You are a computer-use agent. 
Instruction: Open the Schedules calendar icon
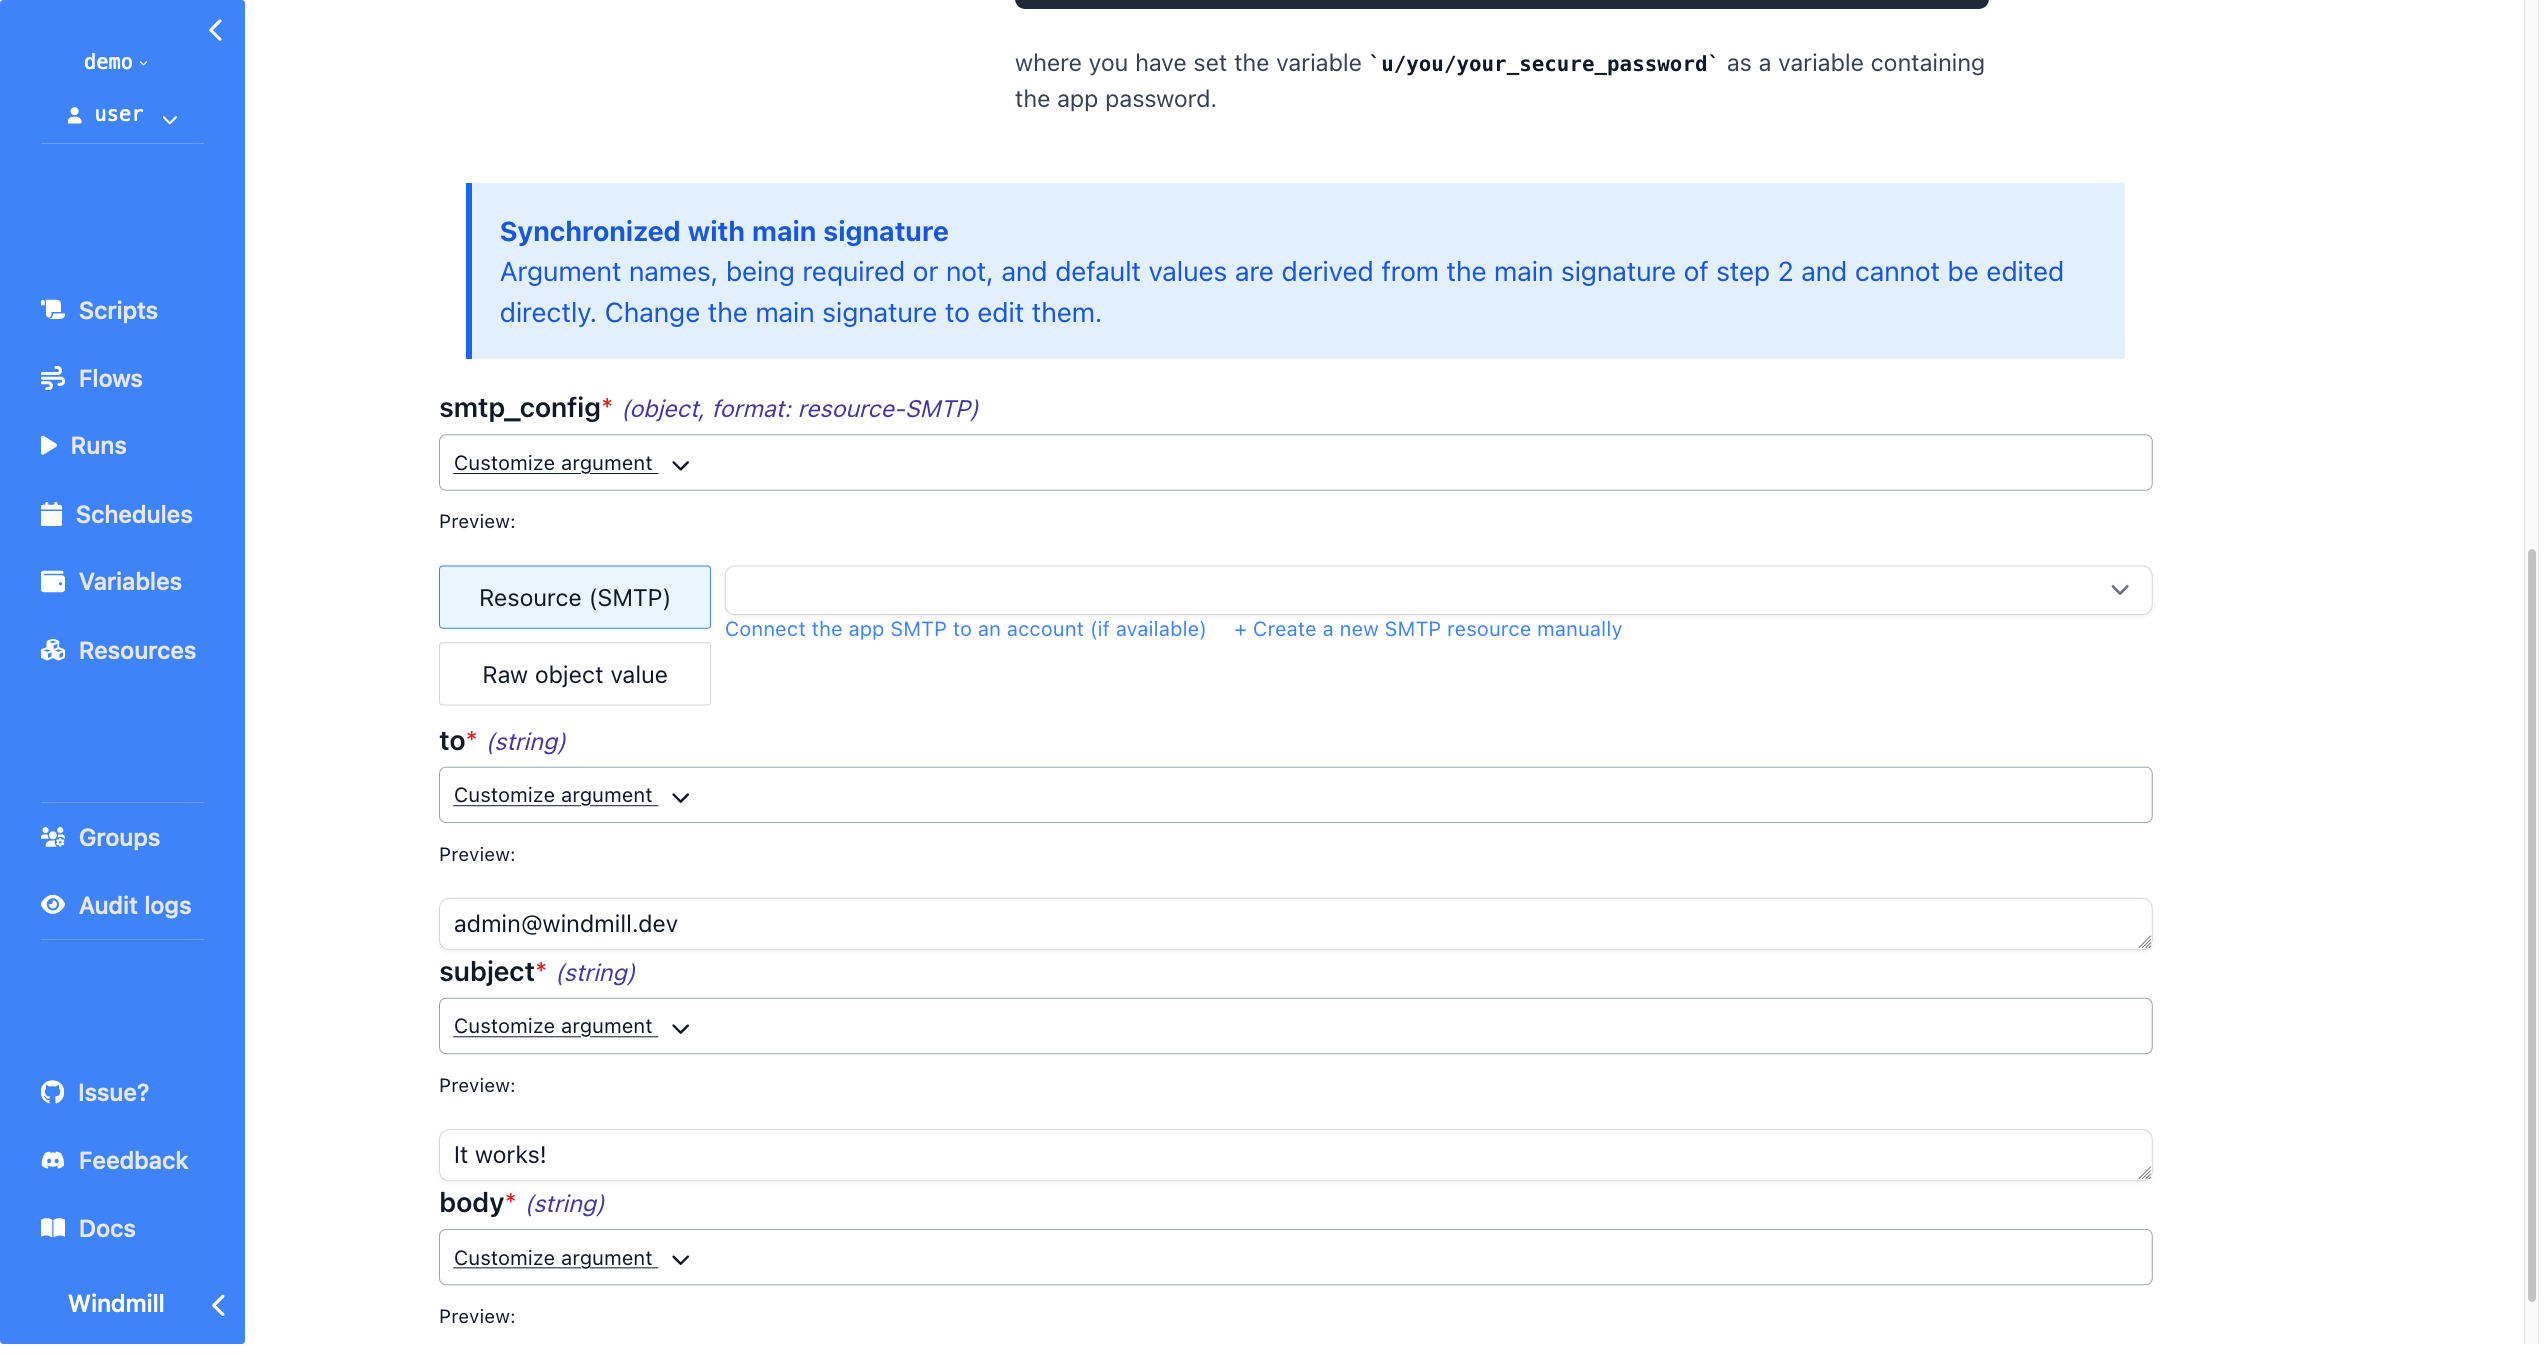[52, 514]
